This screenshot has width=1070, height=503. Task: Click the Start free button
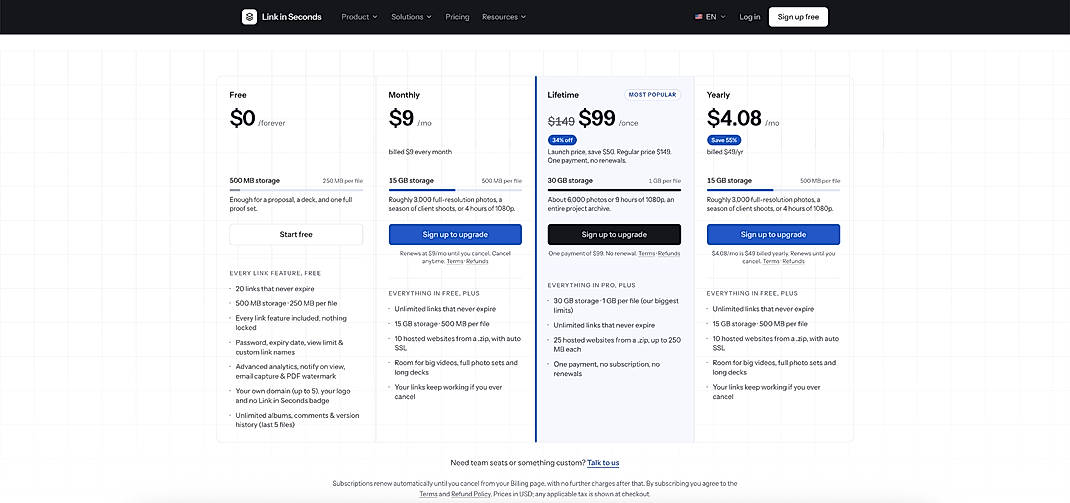[x=296, y=234]
